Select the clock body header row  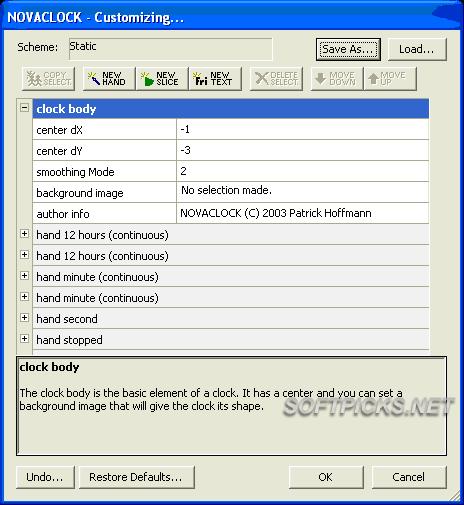pos(231,109)
